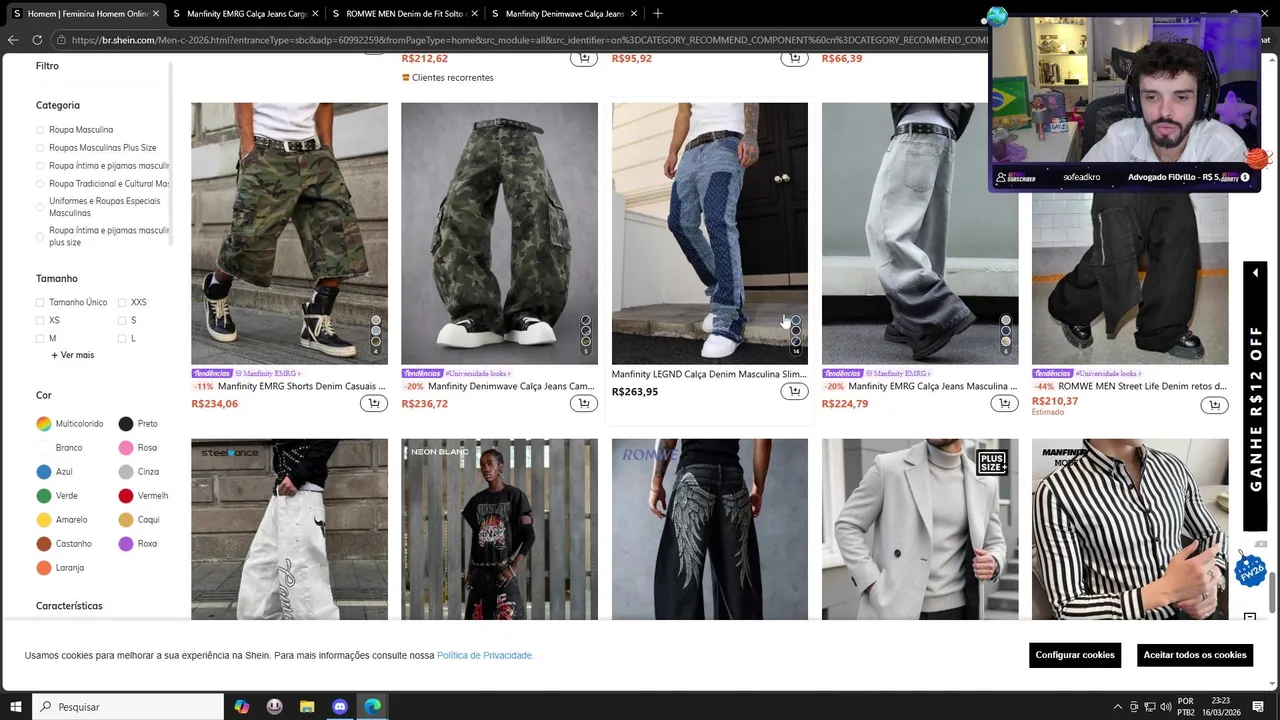Screen dimensions: 1280x720
Task: Open camo cargo pants product image
Action: (x=499, y=233)
